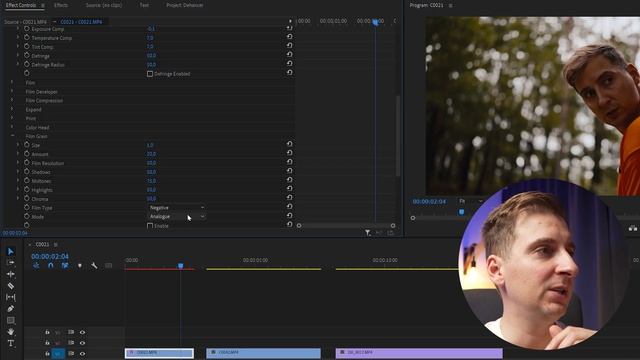Toggle the lock on track V1
640x360 pixels.
tap(47, 353)
